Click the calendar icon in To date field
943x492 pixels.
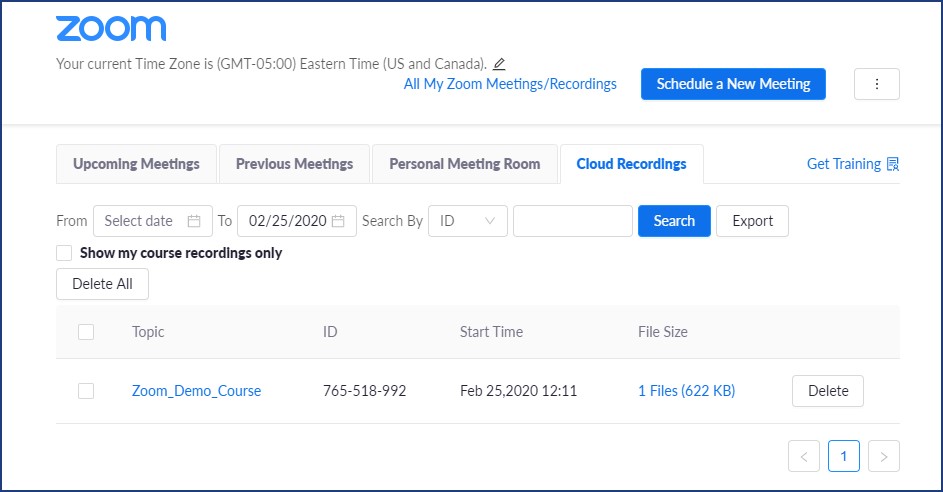339,221
